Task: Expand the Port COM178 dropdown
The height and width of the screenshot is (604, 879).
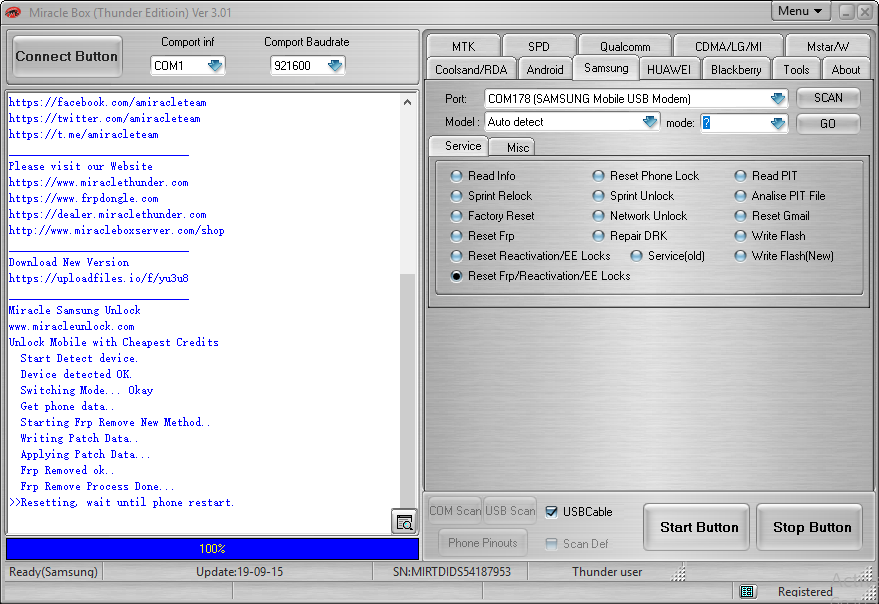Action: pyautogui.click(x=778, y=99)
